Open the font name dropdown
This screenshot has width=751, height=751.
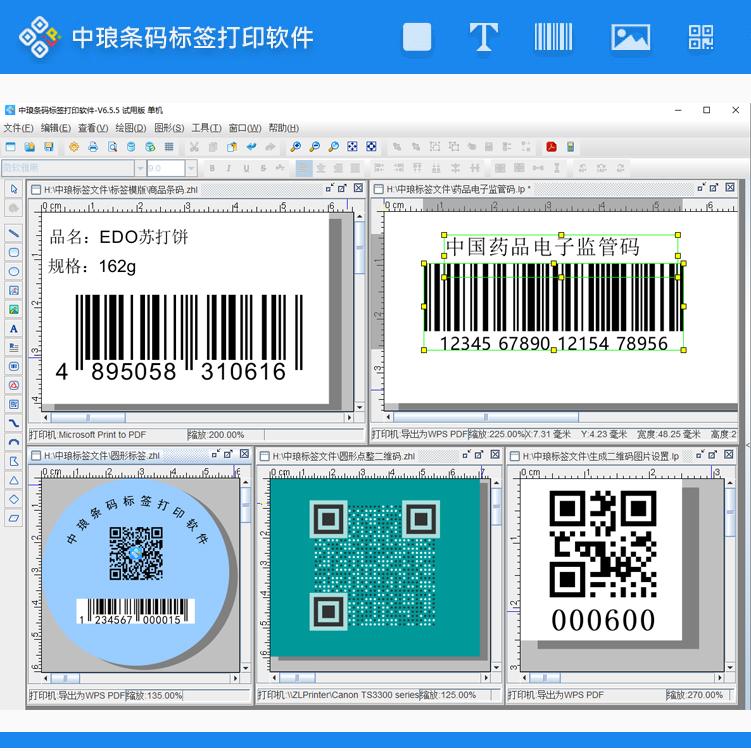tap(140, 168)
